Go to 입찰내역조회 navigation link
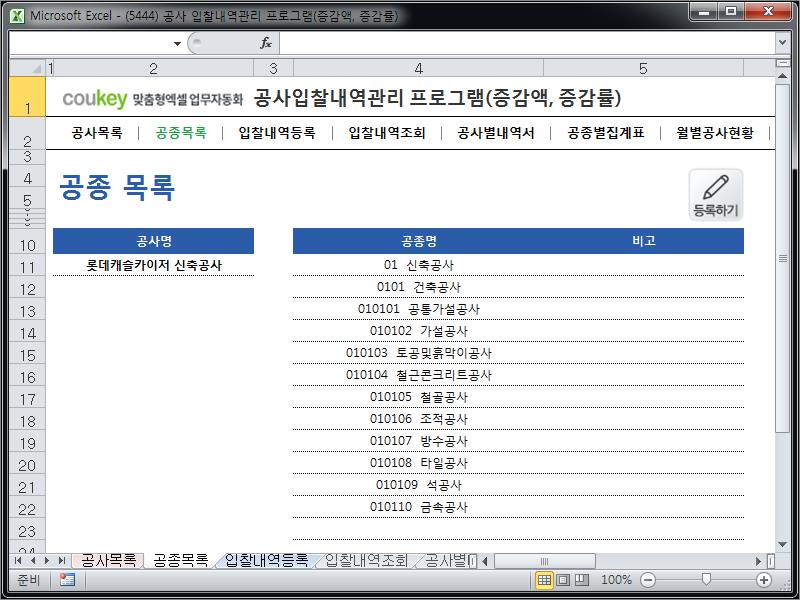The height and width of the screenshot is (600, 800). coord(387,133)
